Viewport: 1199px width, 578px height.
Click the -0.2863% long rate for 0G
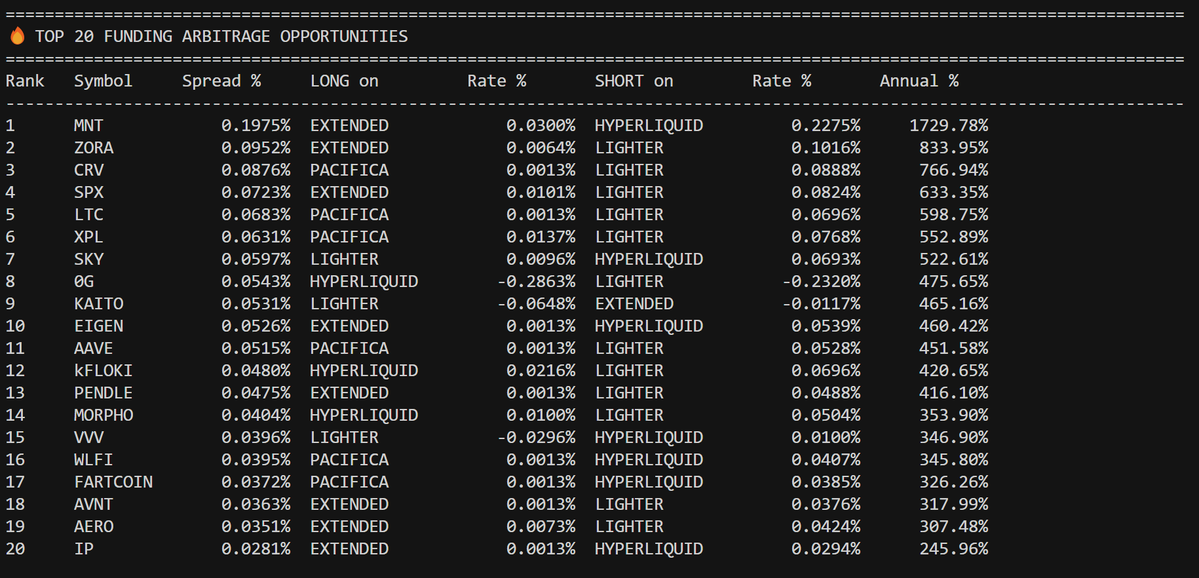[x=536, y=281]
